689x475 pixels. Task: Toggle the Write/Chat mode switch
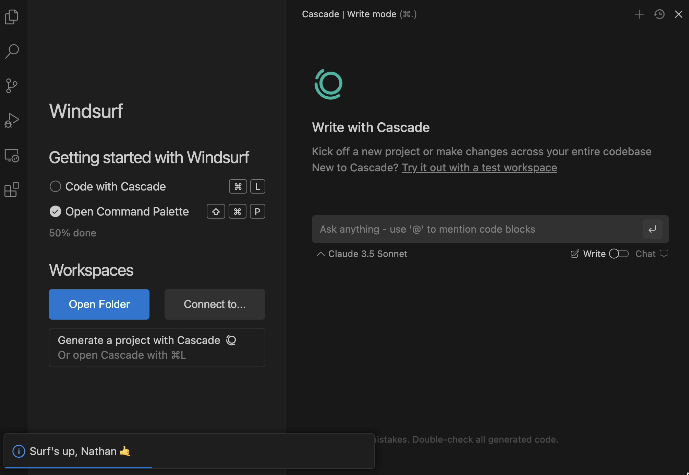pyautogui.click(x=619, y=254)
